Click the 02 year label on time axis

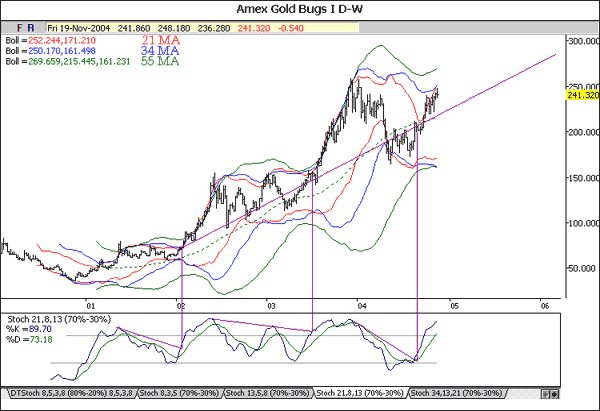pos(181,306)
